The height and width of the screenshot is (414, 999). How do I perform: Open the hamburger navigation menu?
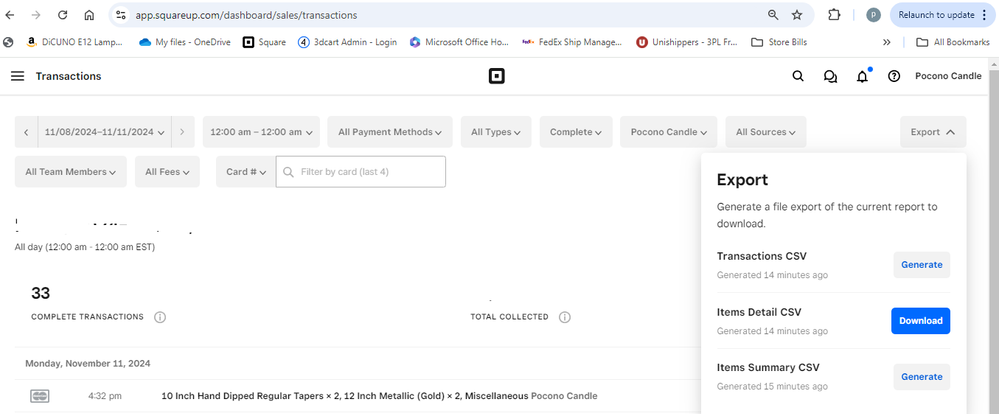(17, 76)
